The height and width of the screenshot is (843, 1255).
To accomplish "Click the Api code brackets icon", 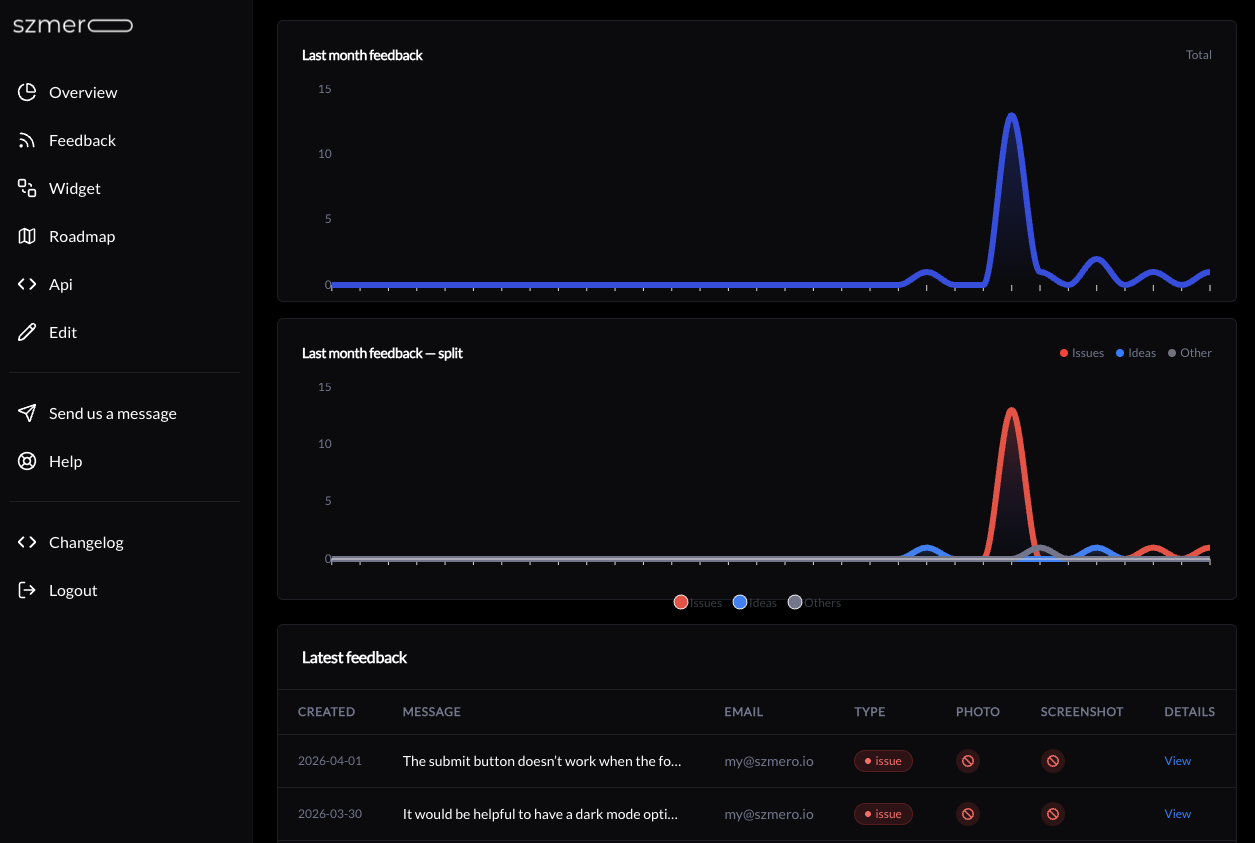I will 27,284.
